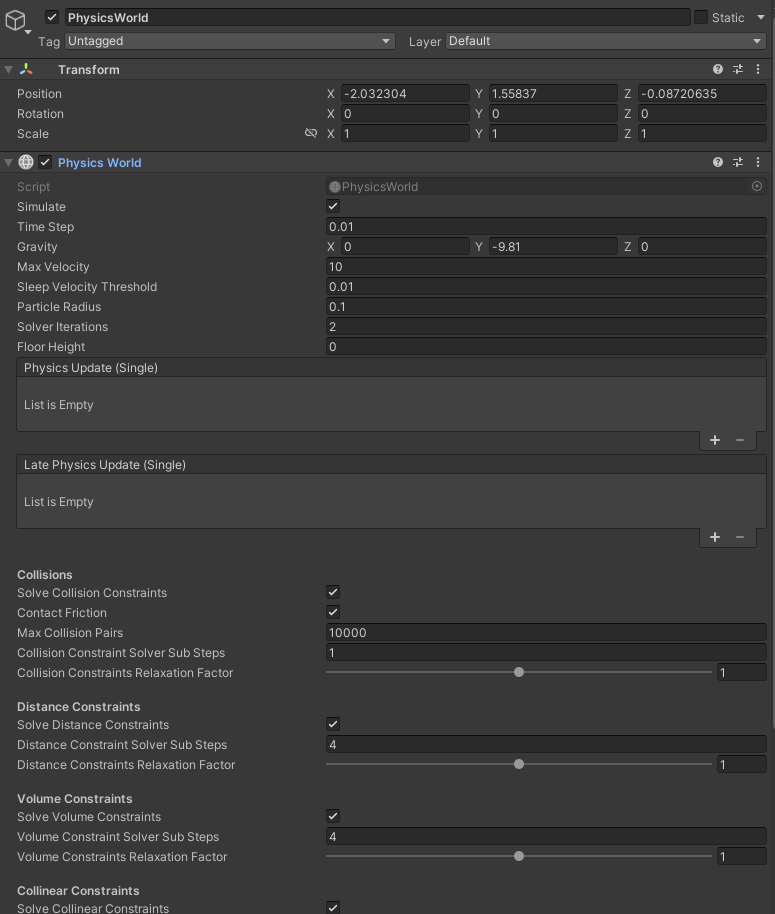The width and height of the screenshot is (775, 914).
Task: Add entry to Physics Update event list
Action: tap(715, 440)
